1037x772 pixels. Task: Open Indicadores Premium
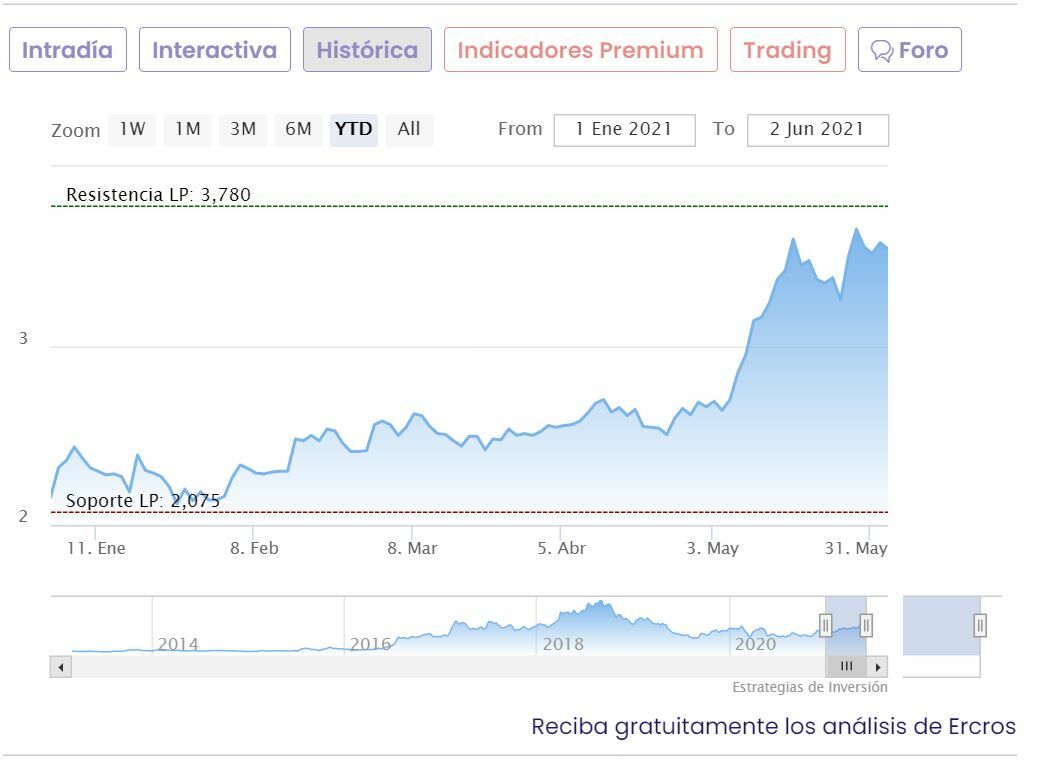[x=580, y=50]
